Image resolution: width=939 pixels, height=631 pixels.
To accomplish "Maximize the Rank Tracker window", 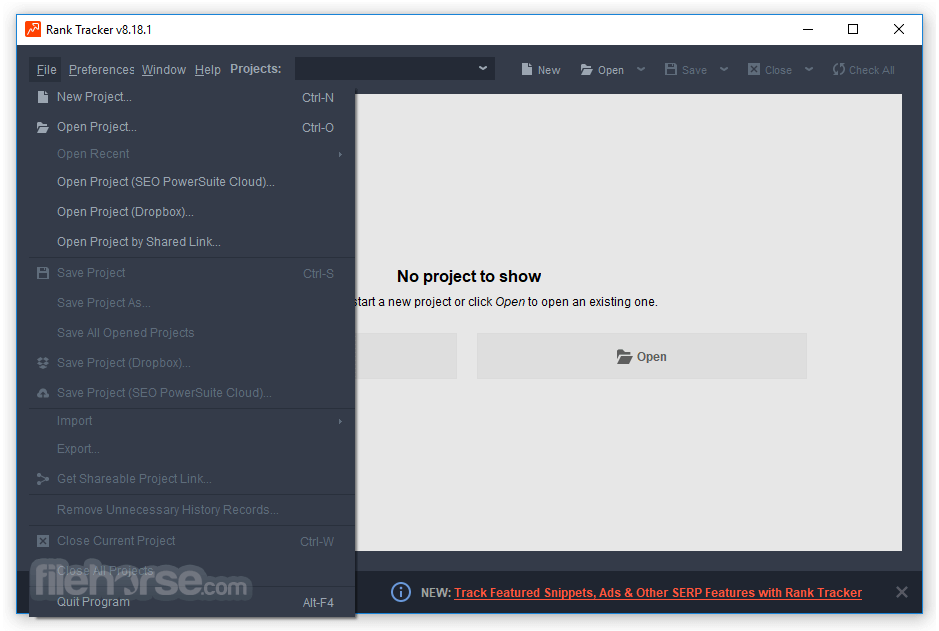I will [853, 29].
